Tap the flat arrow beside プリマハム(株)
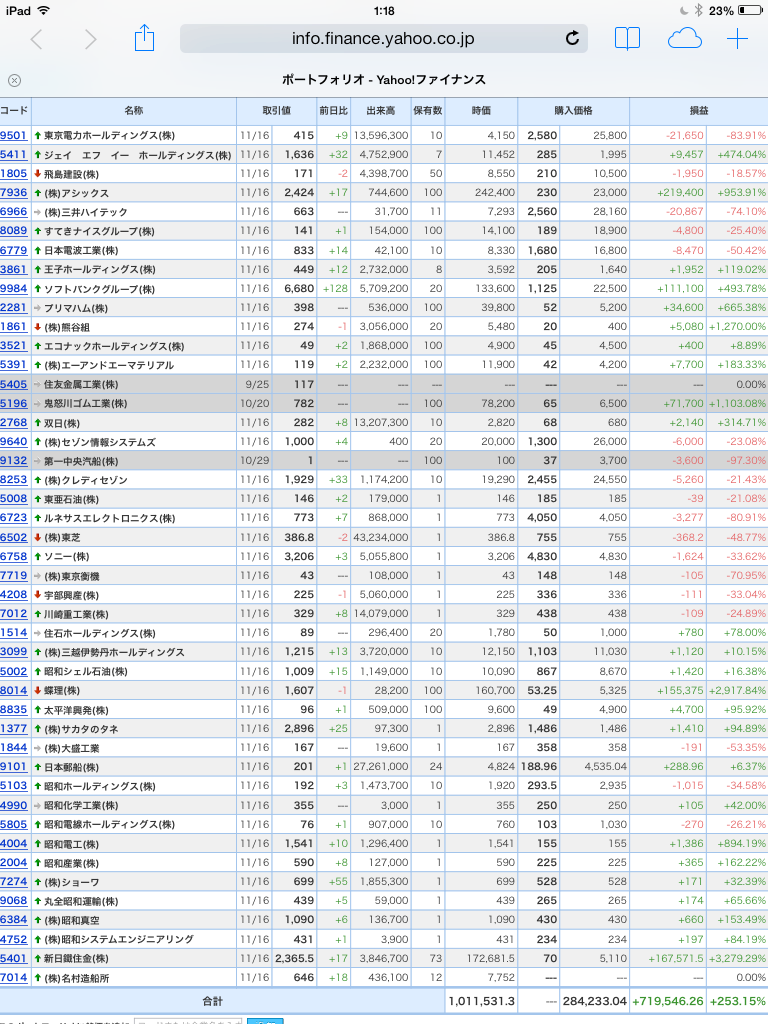 pos(38,308)
